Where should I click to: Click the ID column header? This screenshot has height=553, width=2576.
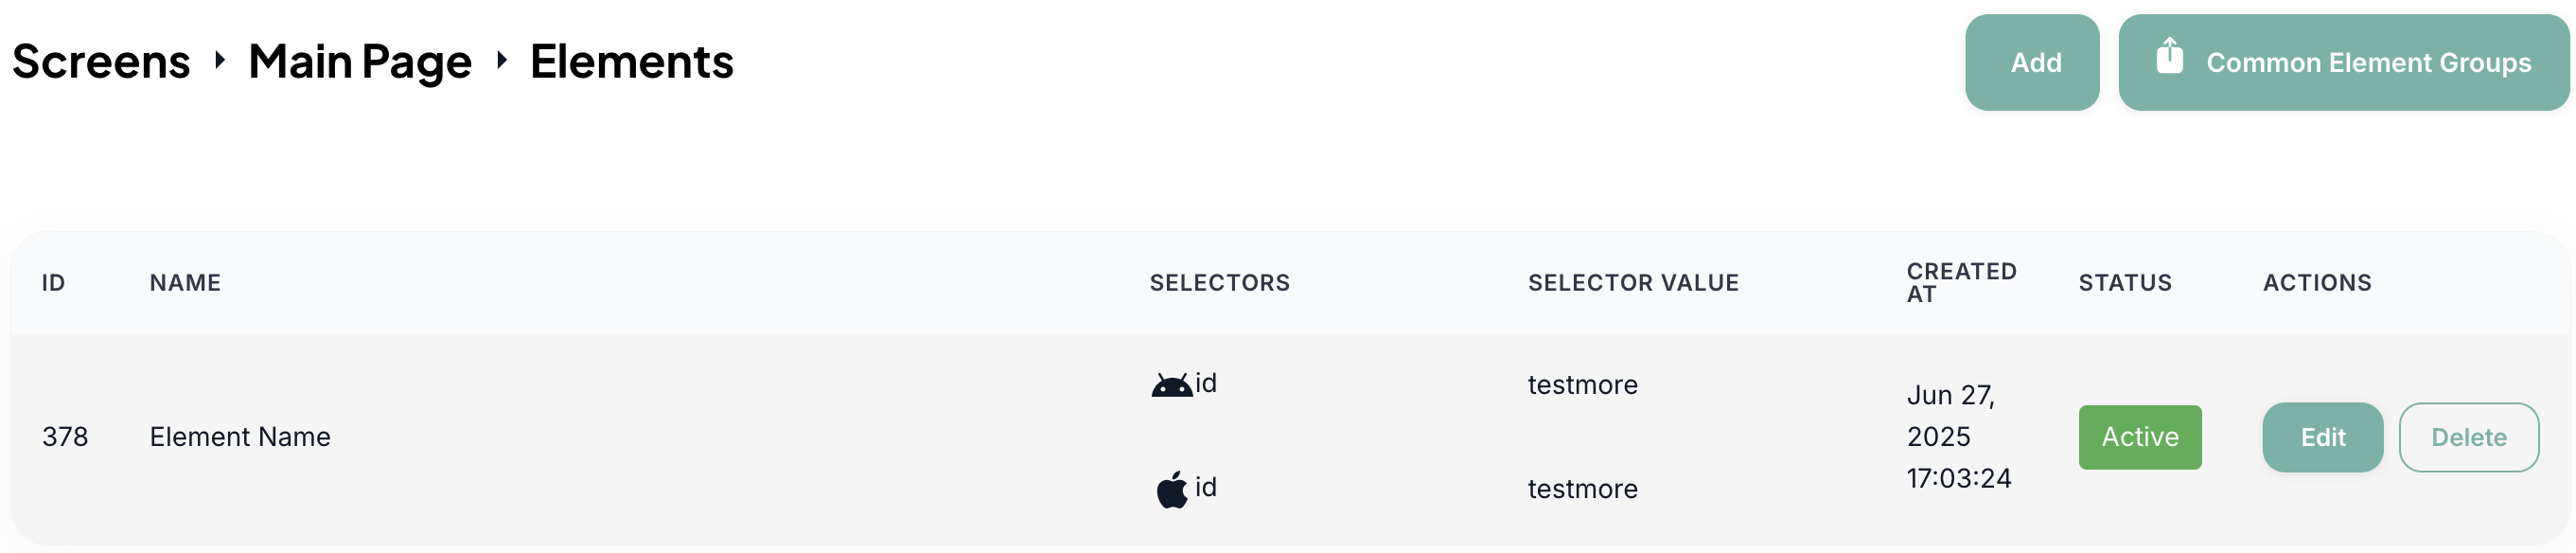[54, 283]
